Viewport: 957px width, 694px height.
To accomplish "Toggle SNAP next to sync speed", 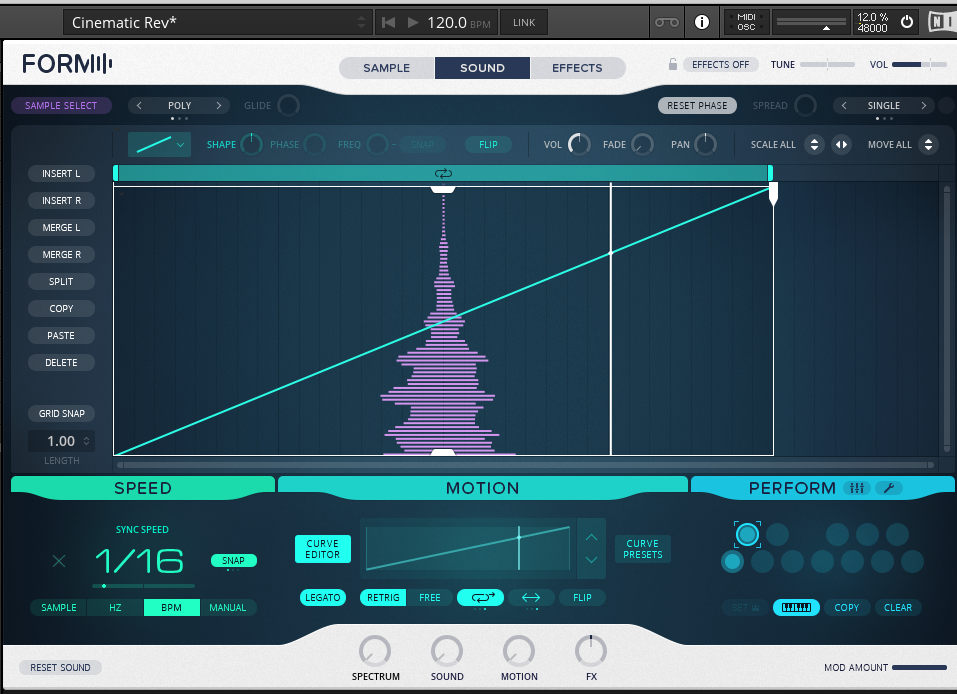I will [x=233, y=560].
